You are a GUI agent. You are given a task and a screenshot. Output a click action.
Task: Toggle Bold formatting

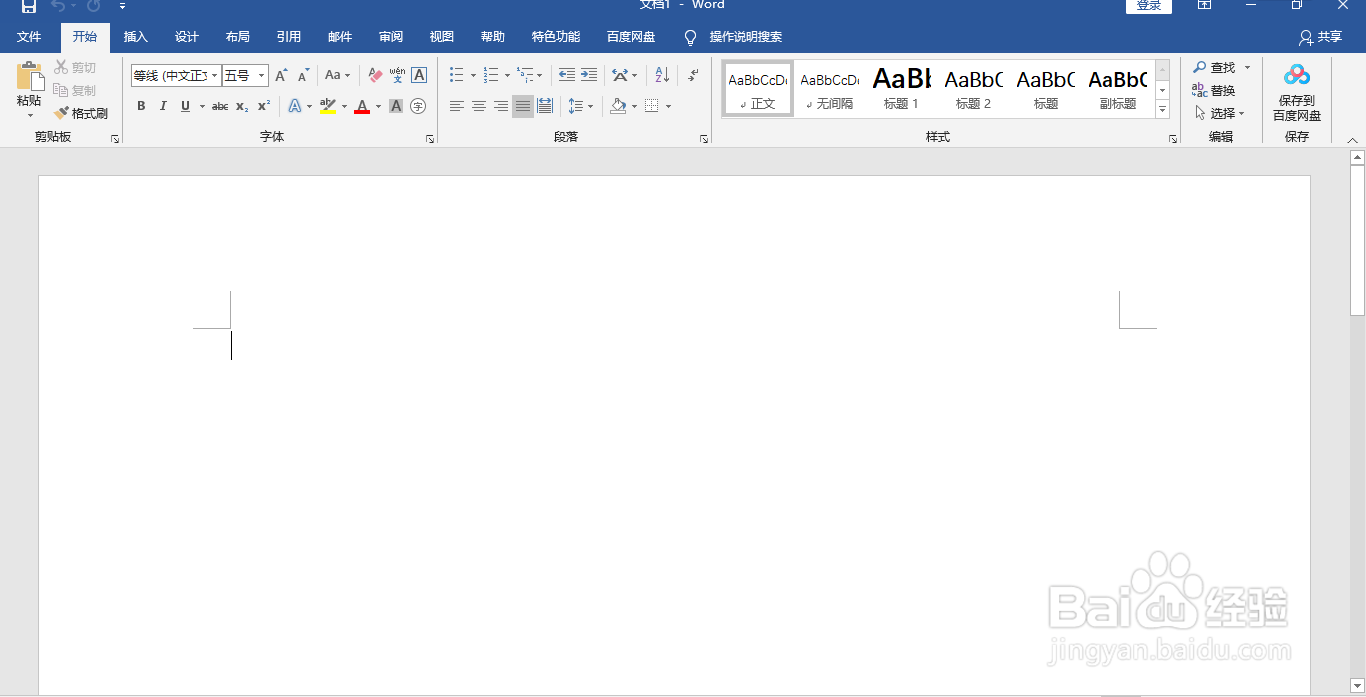(141, 106)
